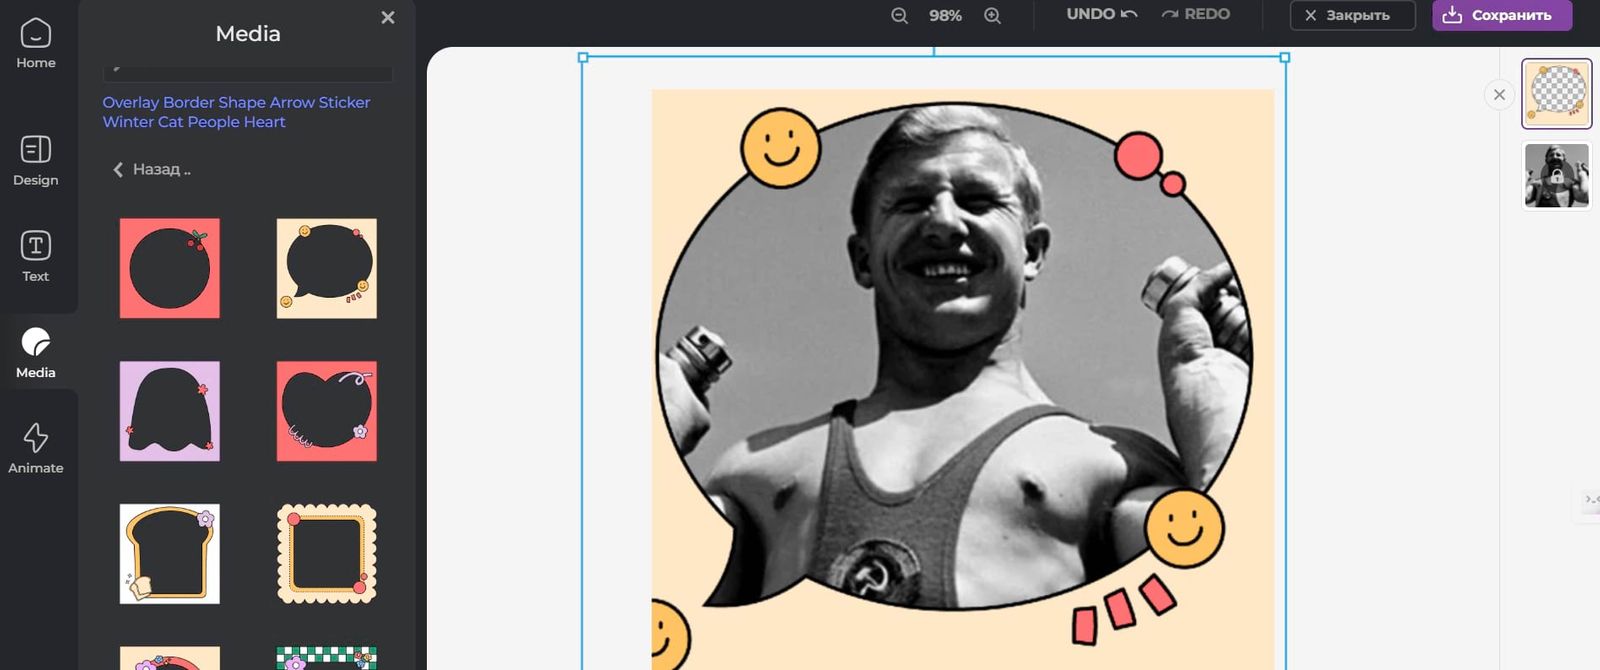Click the Сохранить save button
The height and width of the screenshot is (670, 1600).
point(1501,15)
